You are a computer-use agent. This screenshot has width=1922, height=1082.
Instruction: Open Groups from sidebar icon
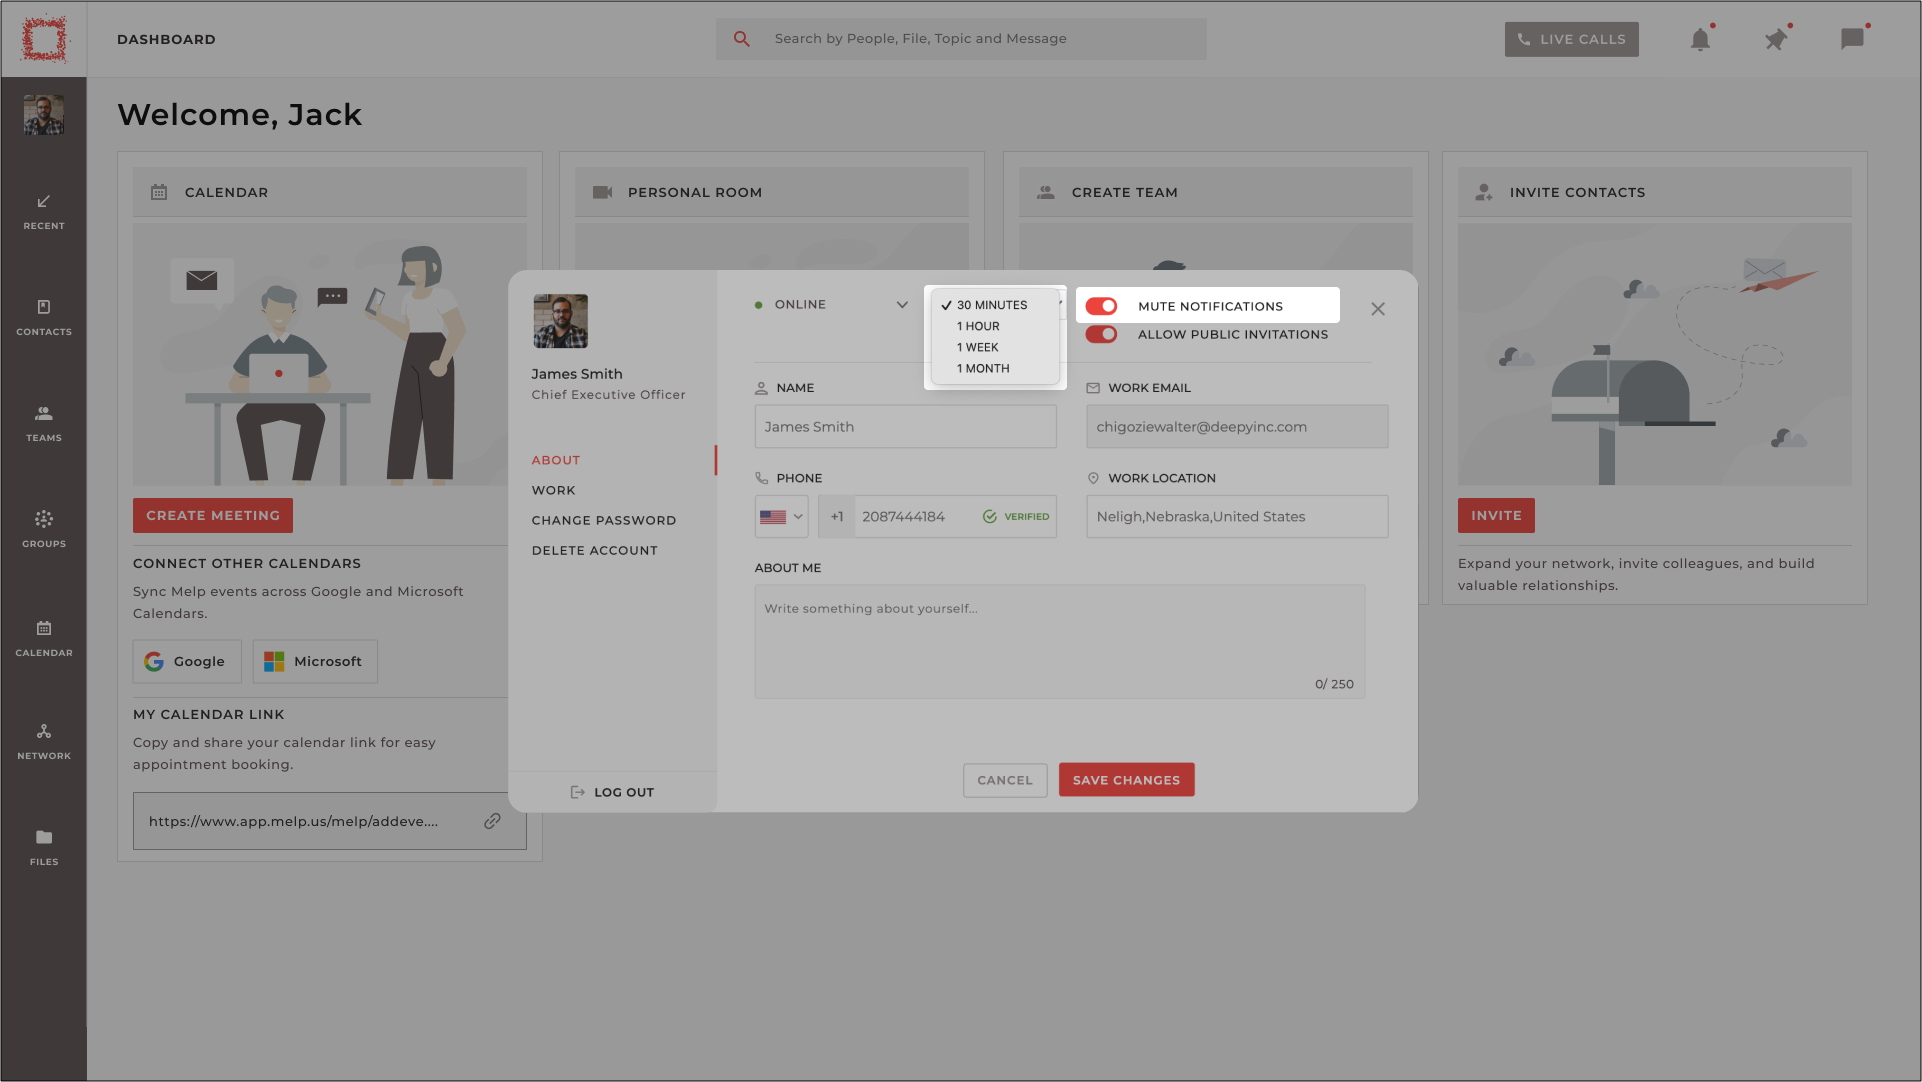[44, 526]
